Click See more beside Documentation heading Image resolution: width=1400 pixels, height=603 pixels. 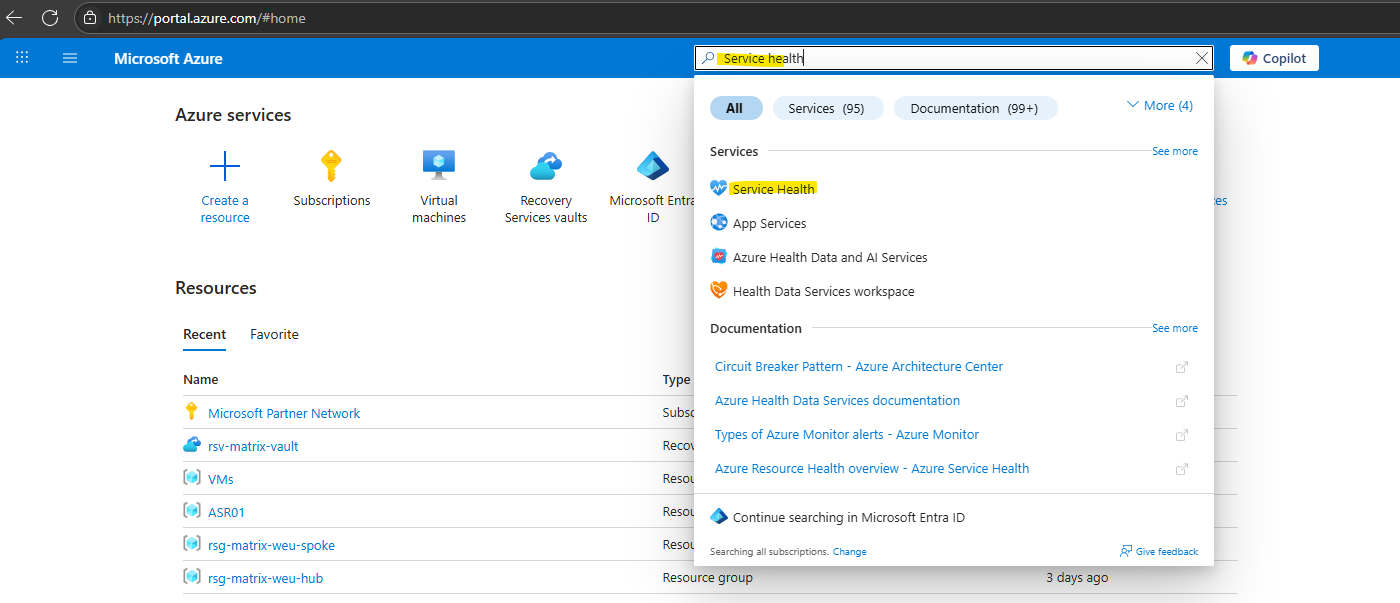click(x=1175, y=328)
